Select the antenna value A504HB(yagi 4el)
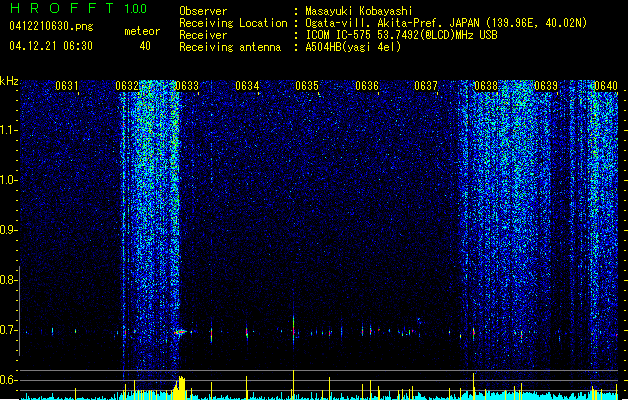Screen dimensions: 629x400 click(x=353, y=47)
